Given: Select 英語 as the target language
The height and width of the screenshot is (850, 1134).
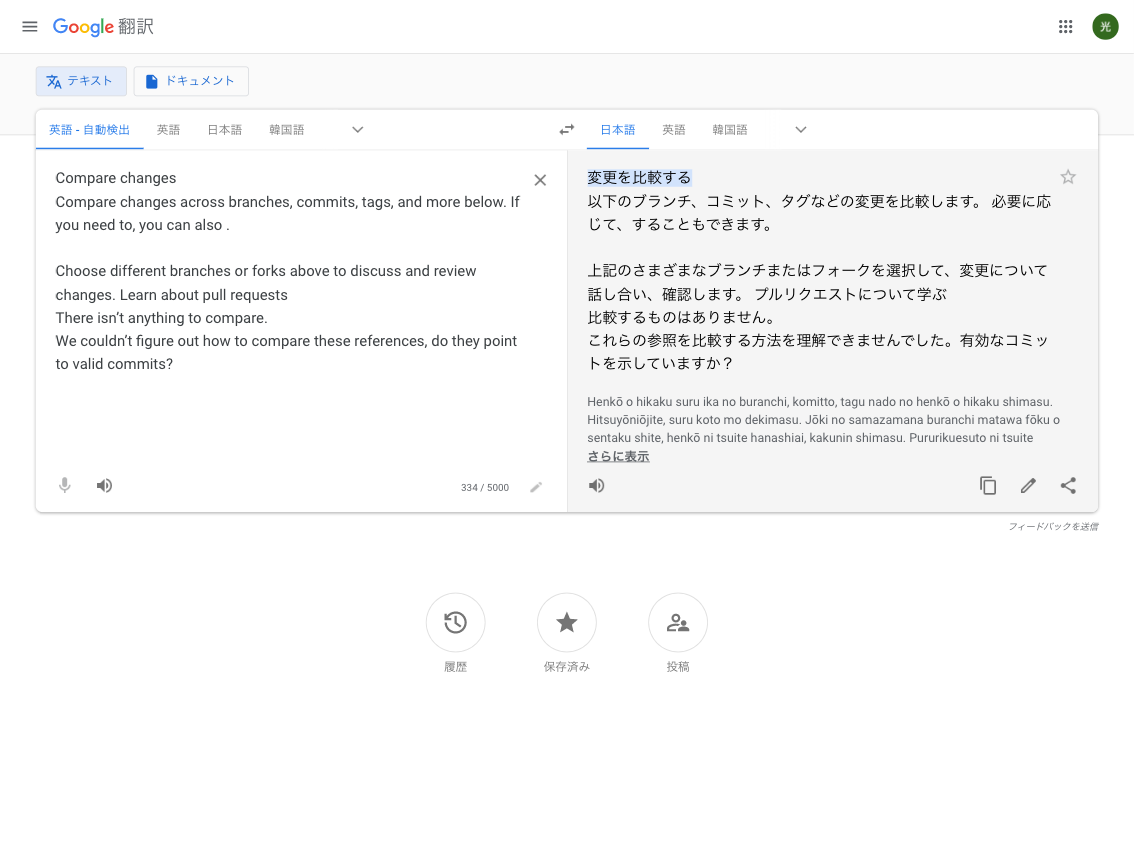Looking at the screenshot, I should click(674, 129).
